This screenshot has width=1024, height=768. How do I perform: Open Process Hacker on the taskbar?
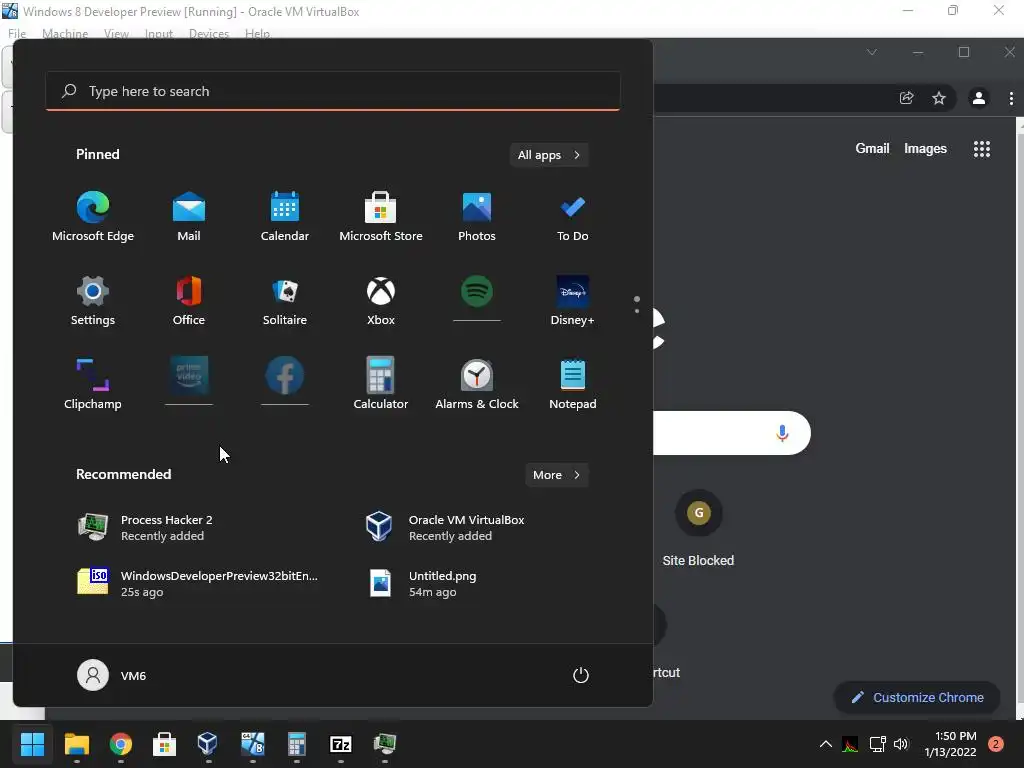(385, 743)
